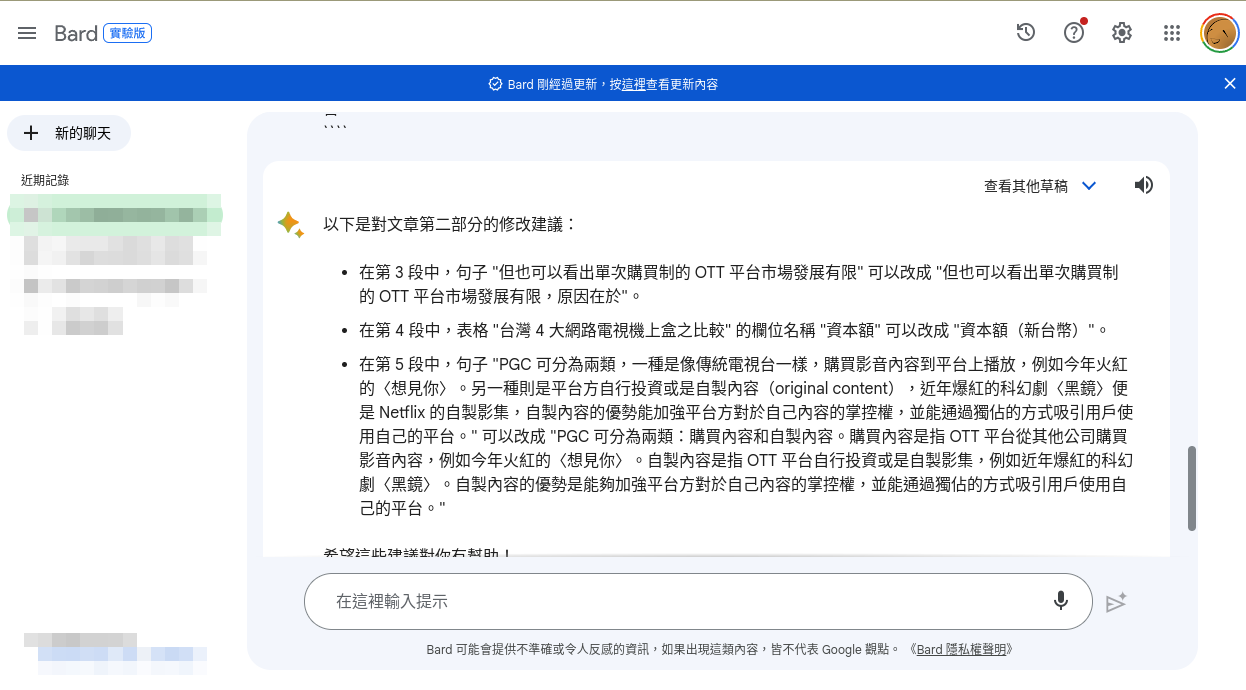This screenshot has height=690, width=1246.
Task: Click the 實驗版 badge
Action: [x=128, y=33]
